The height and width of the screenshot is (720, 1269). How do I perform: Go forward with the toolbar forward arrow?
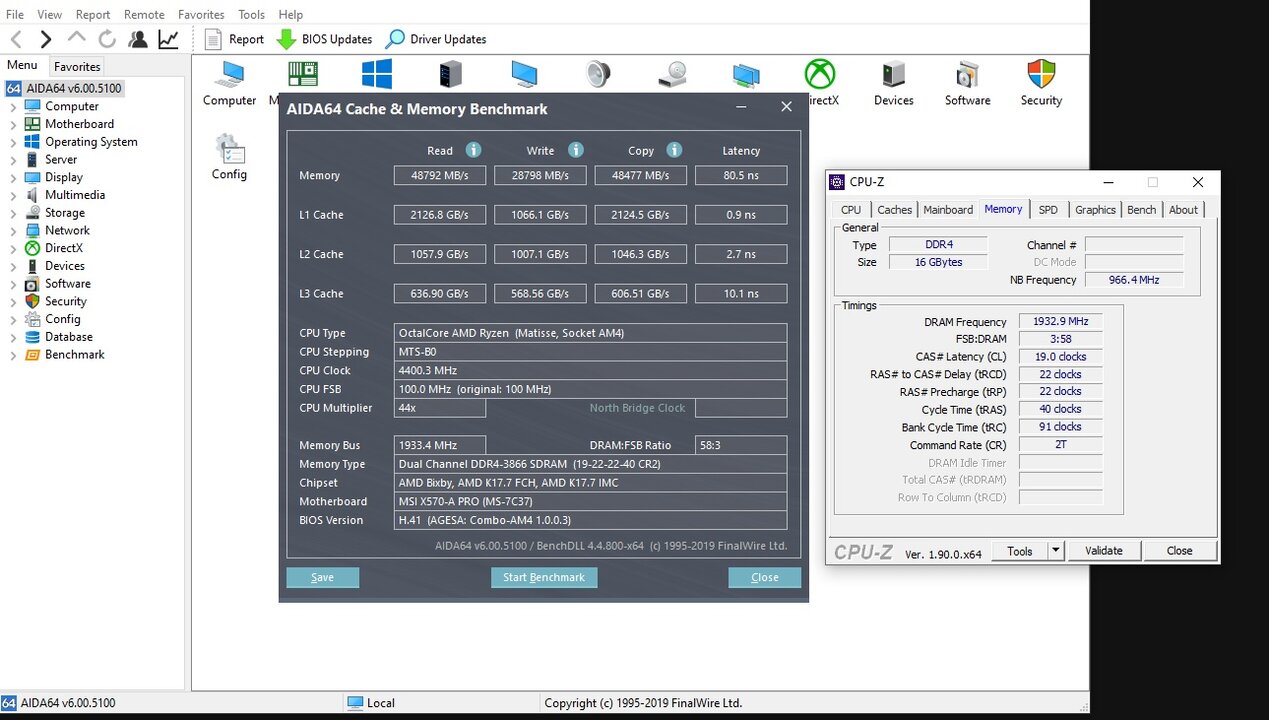pyautogui.click(x=46, y=39)
